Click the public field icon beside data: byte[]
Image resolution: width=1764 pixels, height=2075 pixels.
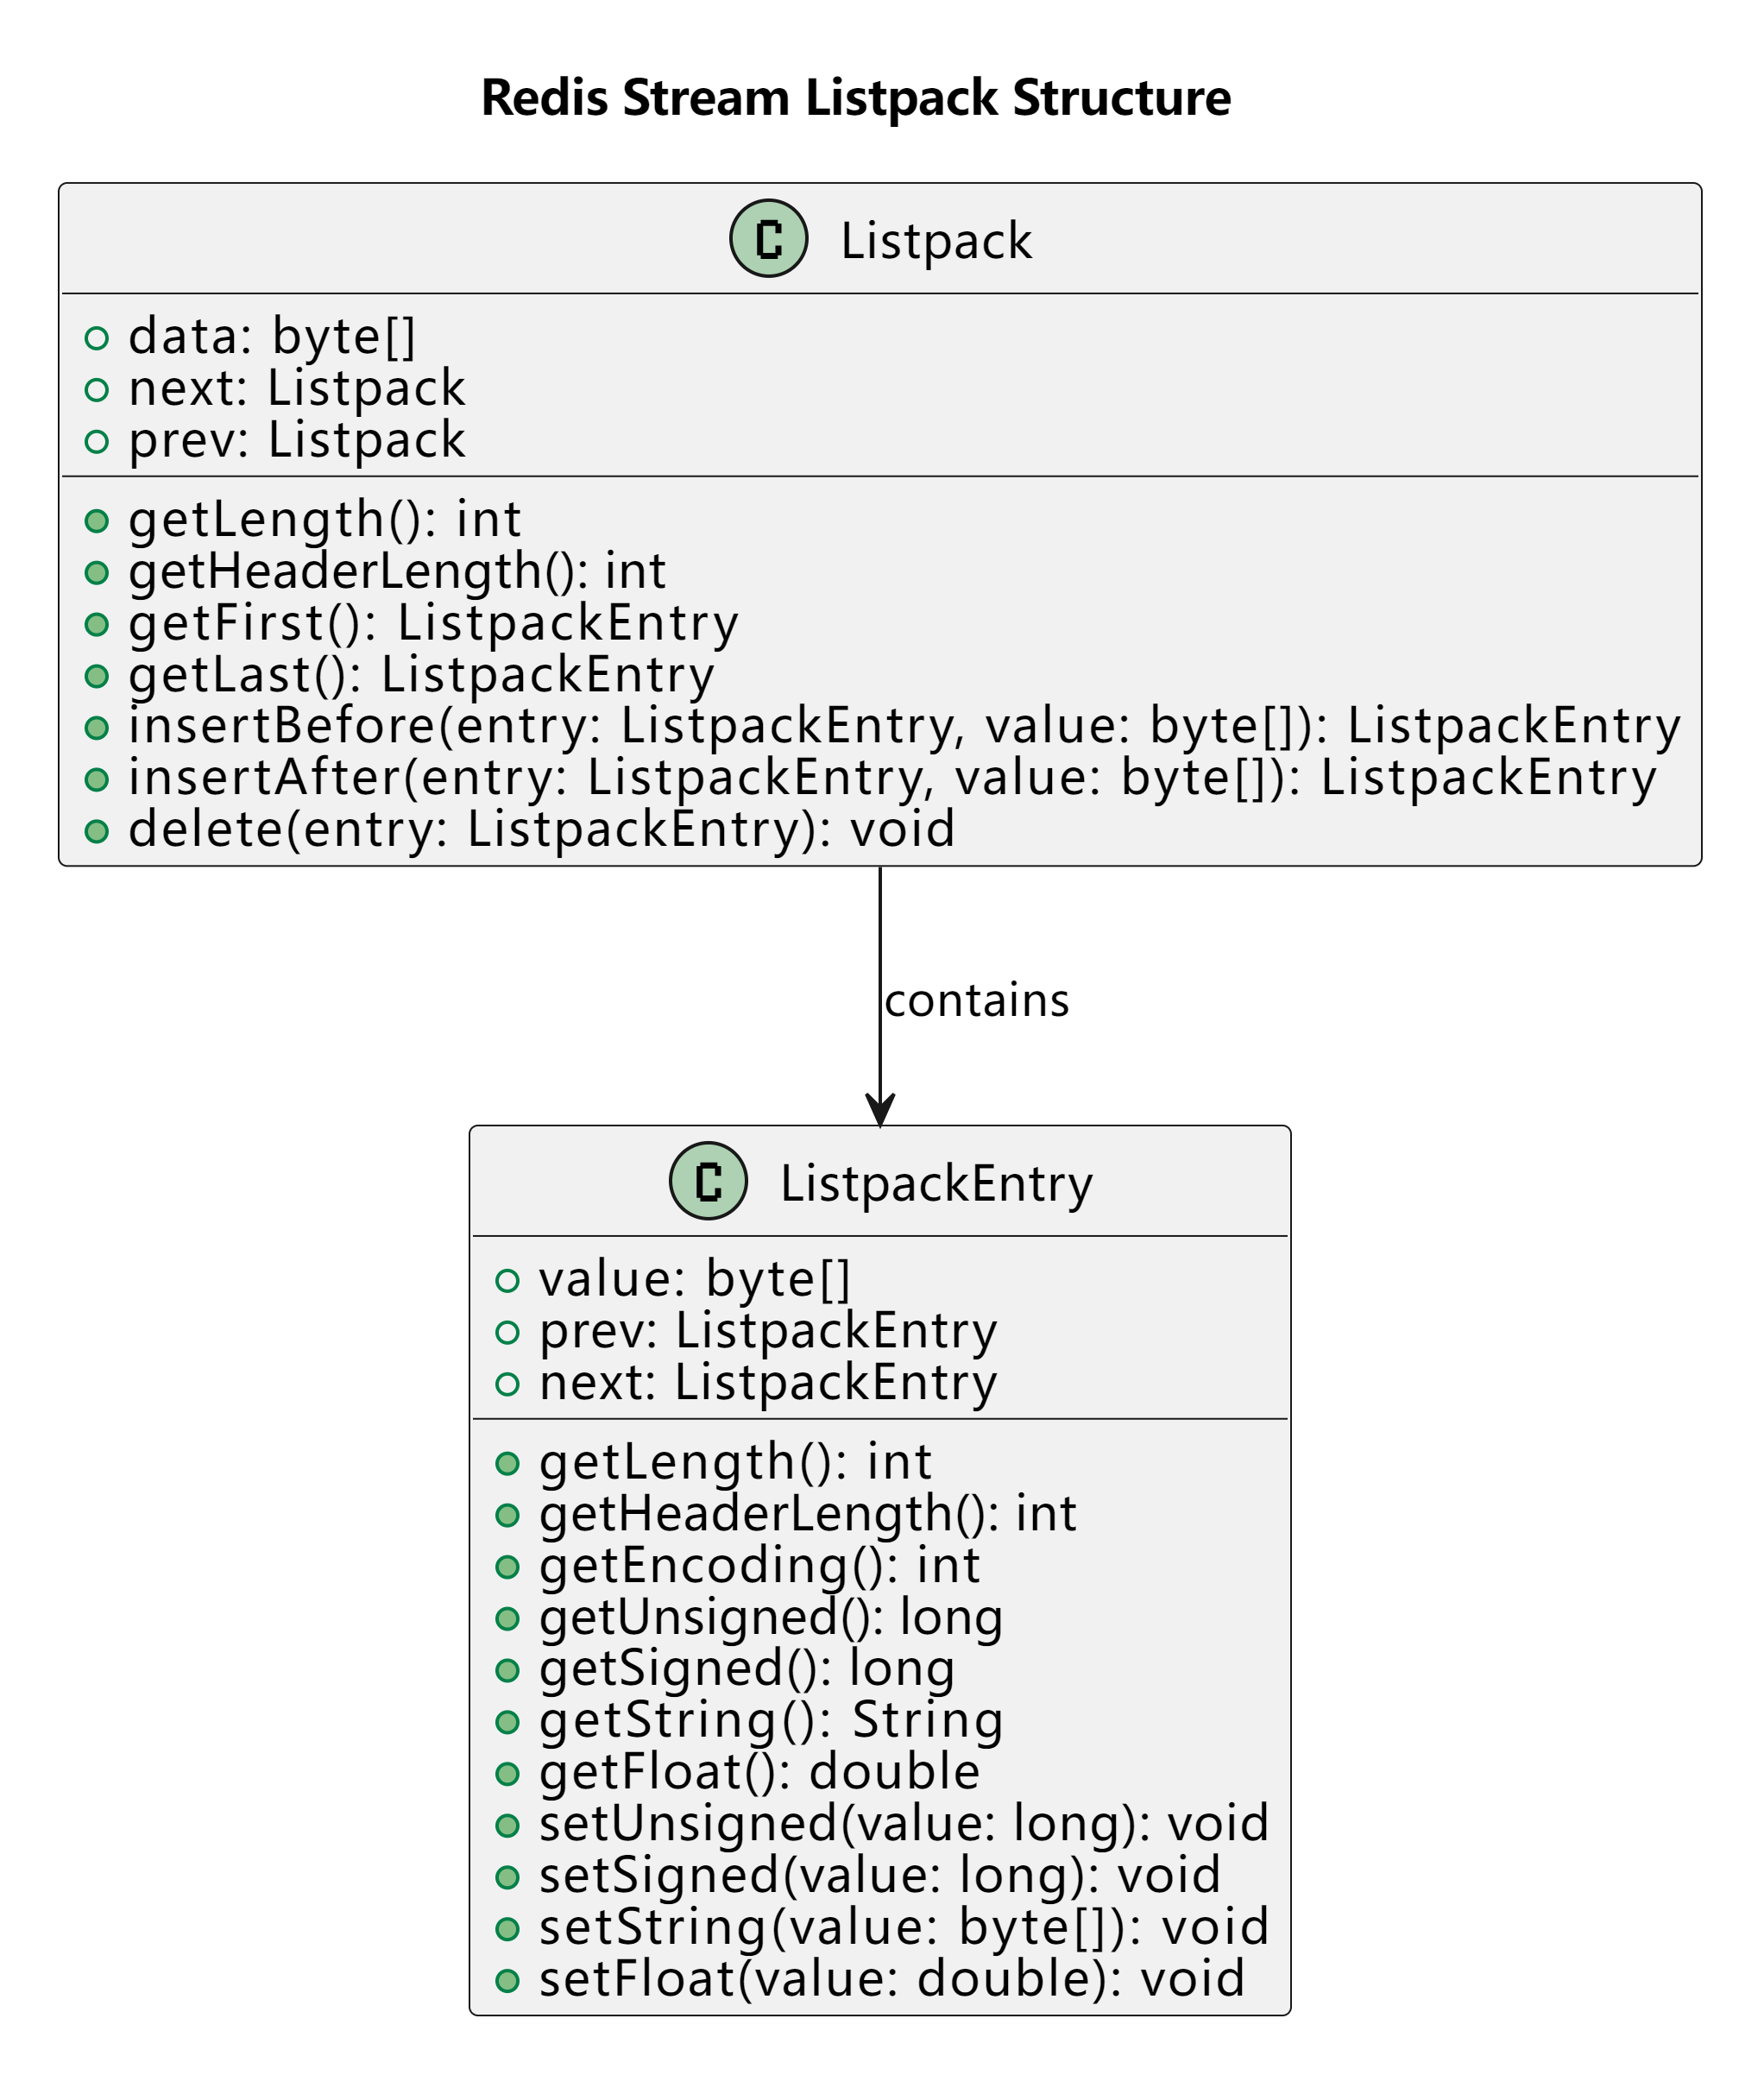(x=97, y=338)
